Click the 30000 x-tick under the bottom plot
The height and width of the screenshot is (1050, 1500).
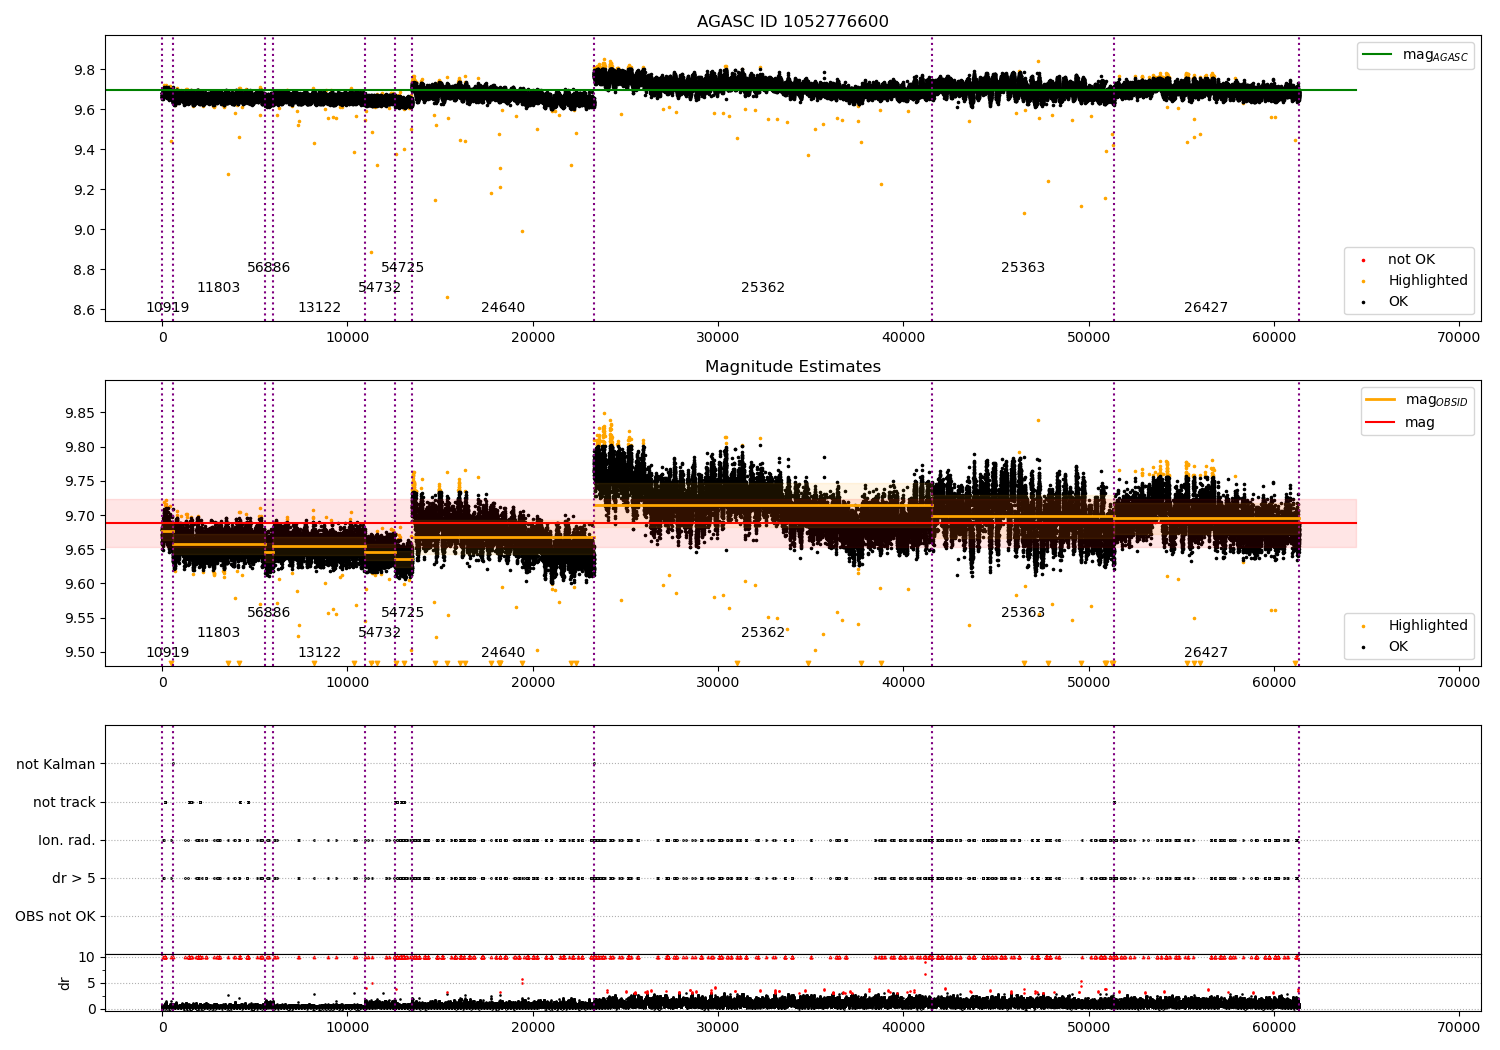tap(718, 1027)
